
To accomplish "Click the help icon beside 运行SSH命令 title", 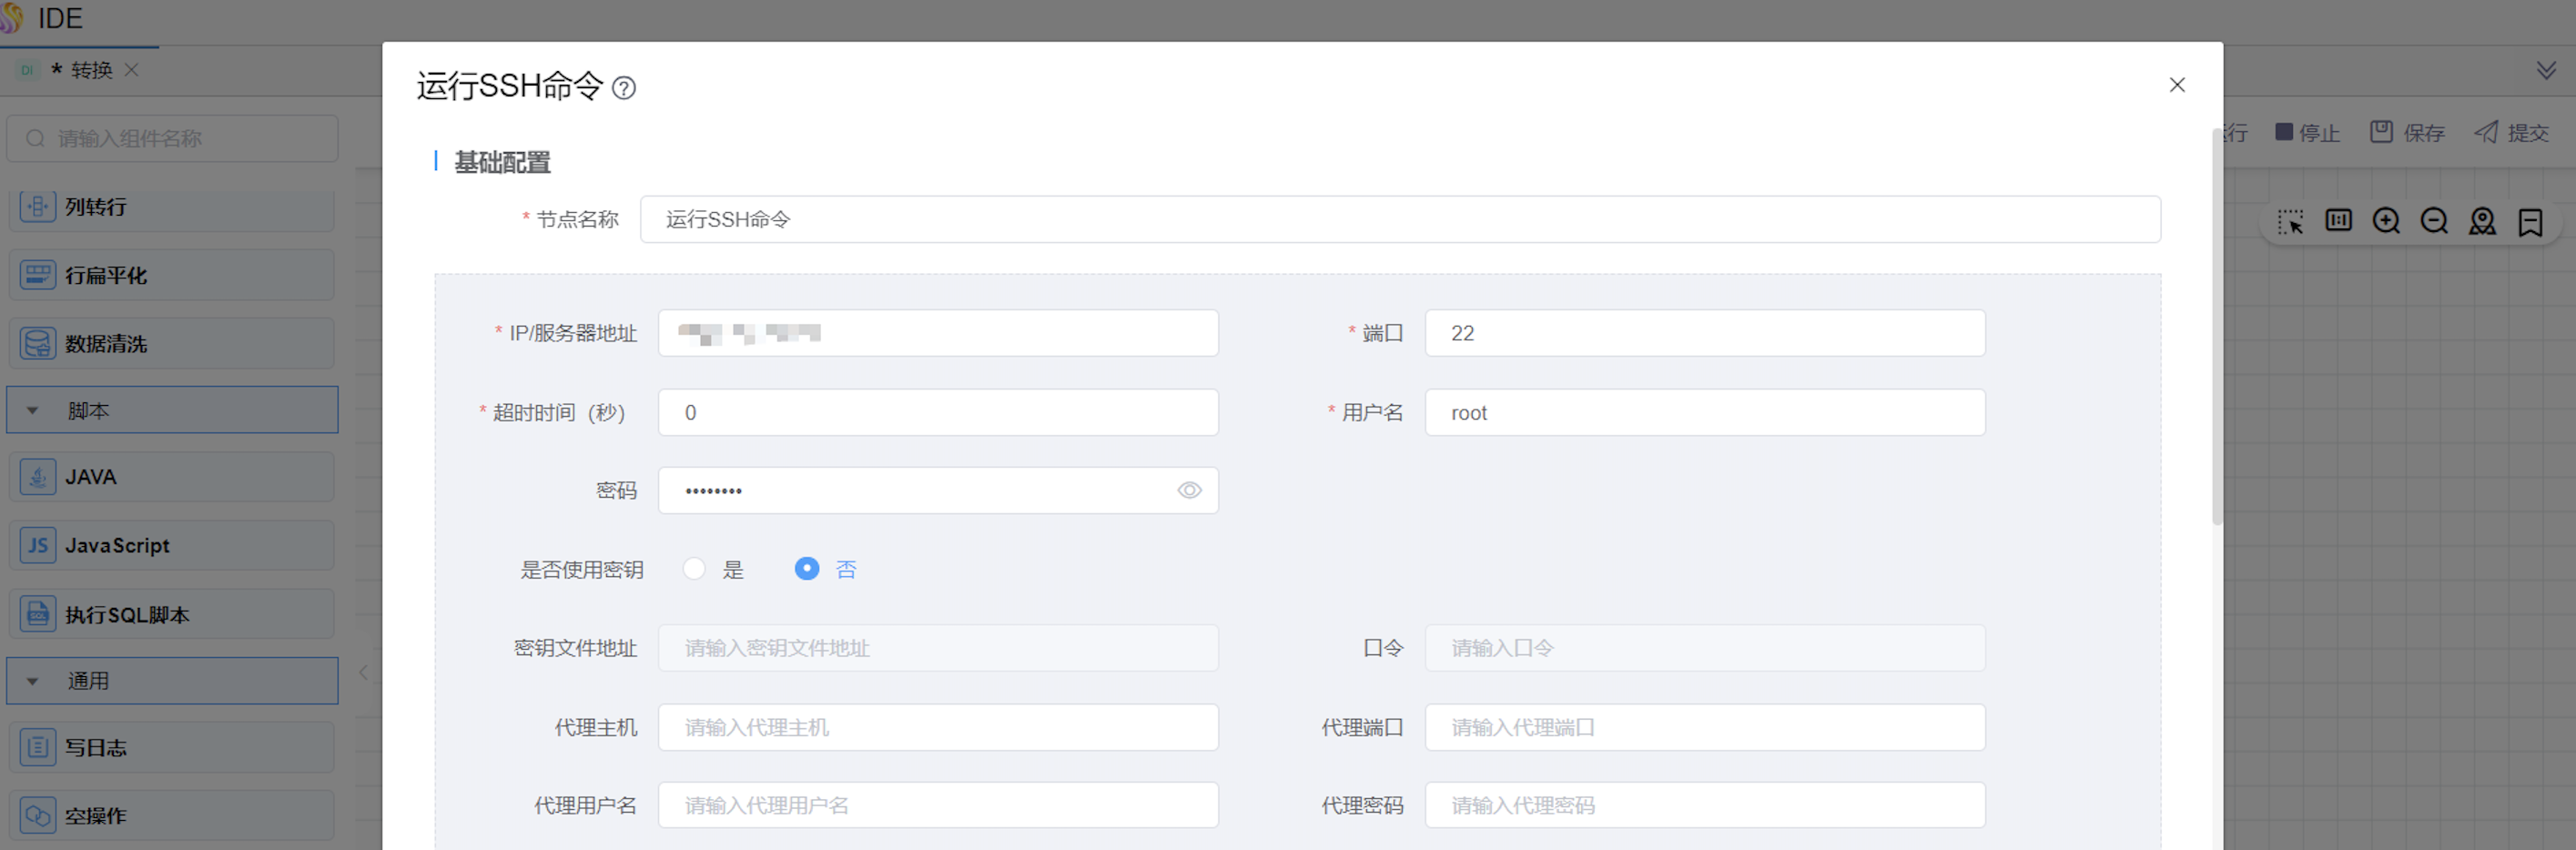I will [x=624, y=88].
